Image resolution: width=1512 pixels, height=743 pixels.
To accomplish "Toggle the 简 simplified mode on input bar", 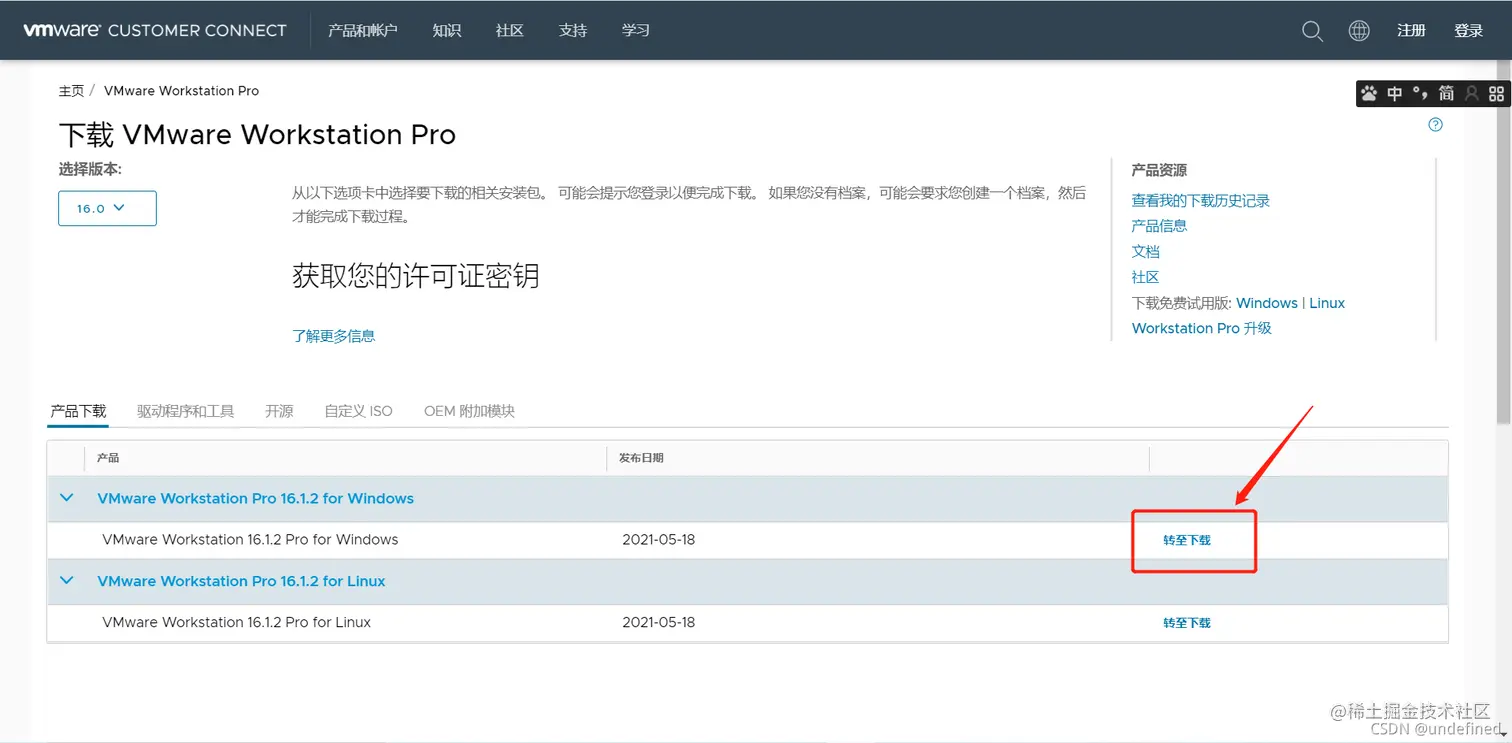I will [1447, 94].
